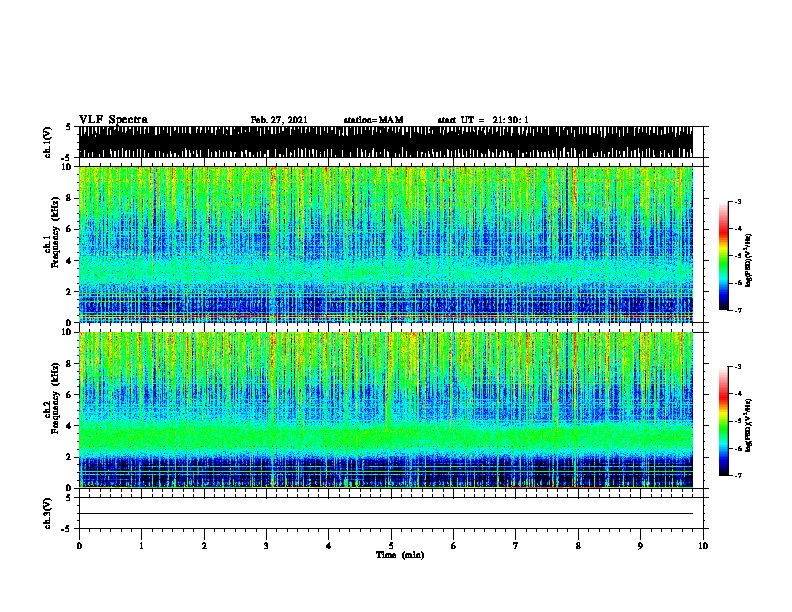This screenshot has width=792, height=612.
Task: Click inside the ch.2 spectrogram panel
Action: tap(386, 410)
